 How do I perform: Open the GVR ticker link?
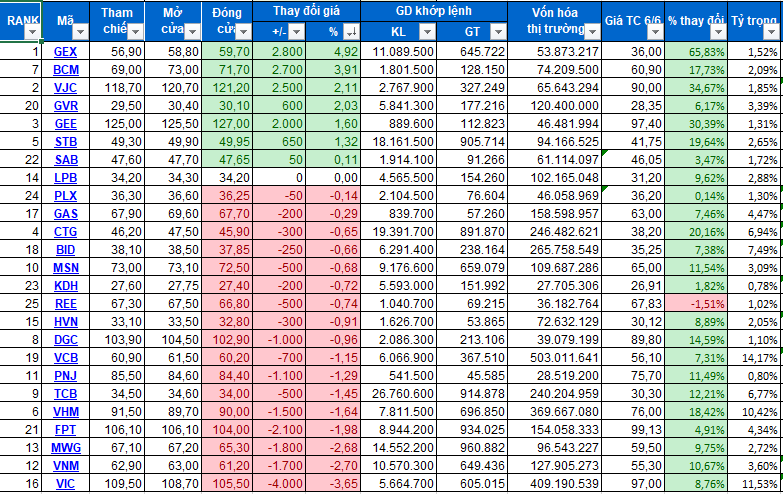pos(65,106)
